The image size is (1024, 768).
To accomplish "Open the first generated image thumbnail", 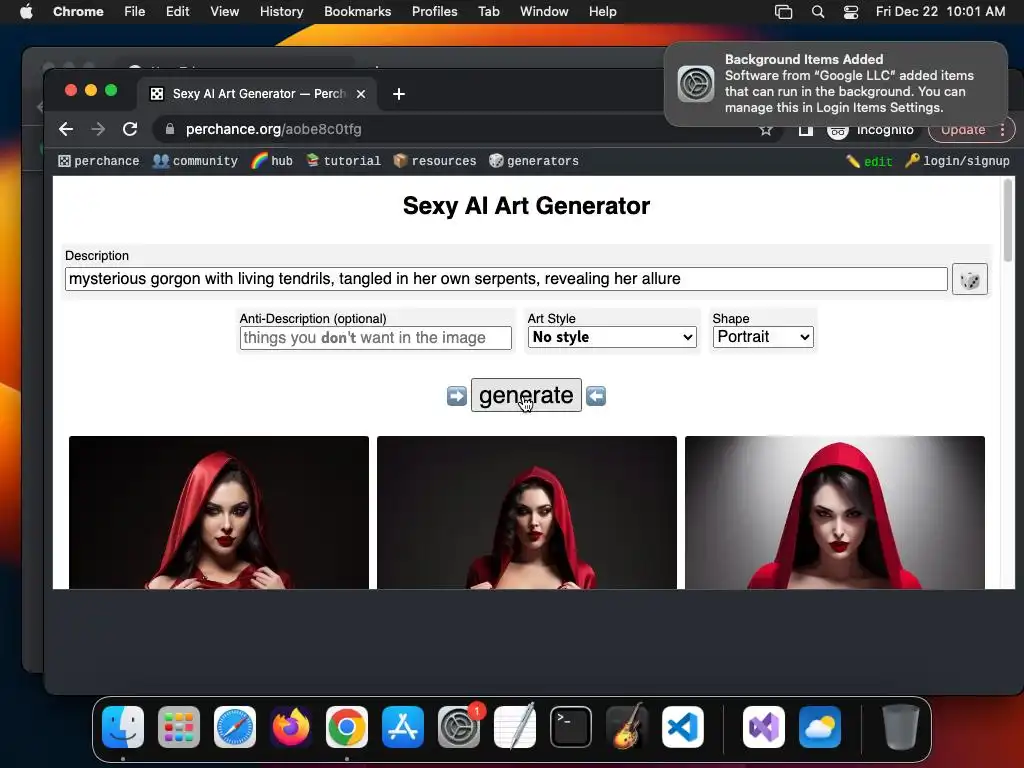I will pos(219,513).
